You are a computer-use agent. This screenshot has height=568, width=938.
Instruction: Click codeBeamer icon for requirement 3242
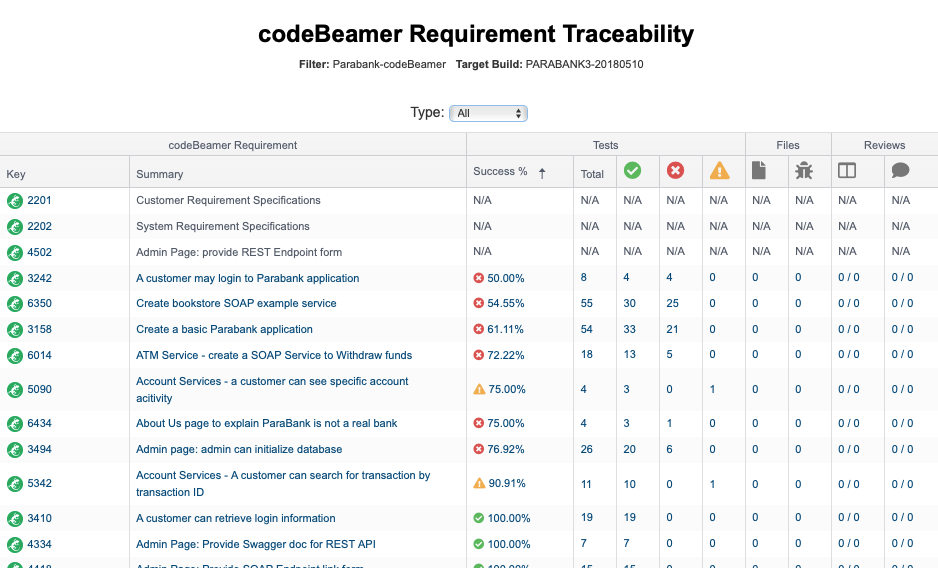(15, 279)
